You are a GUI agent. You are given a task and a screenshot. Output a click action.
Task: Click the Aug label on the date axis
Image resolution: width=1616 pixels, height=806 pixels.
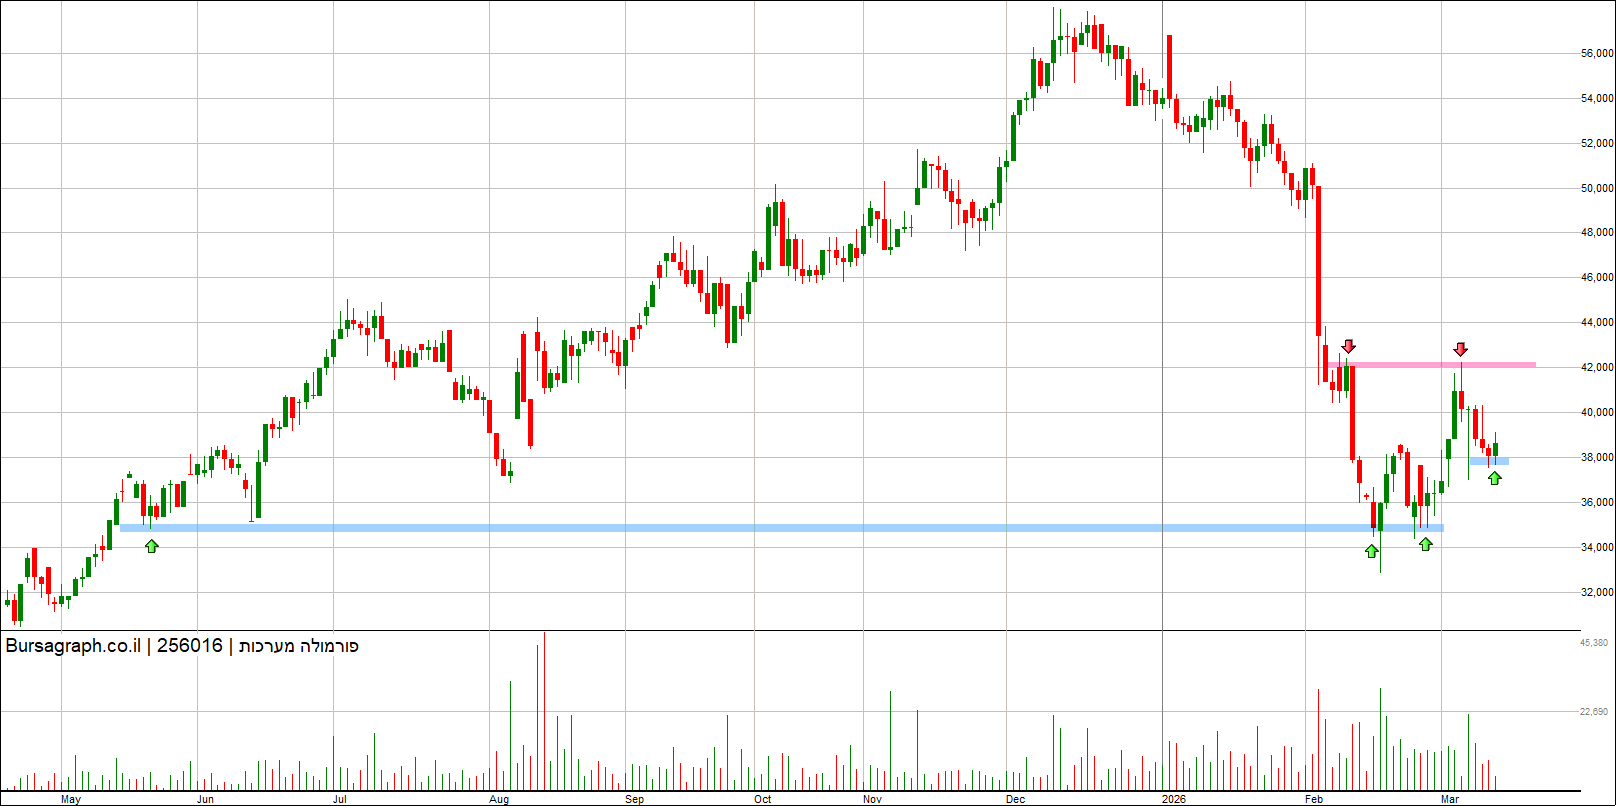coord(500,799)
